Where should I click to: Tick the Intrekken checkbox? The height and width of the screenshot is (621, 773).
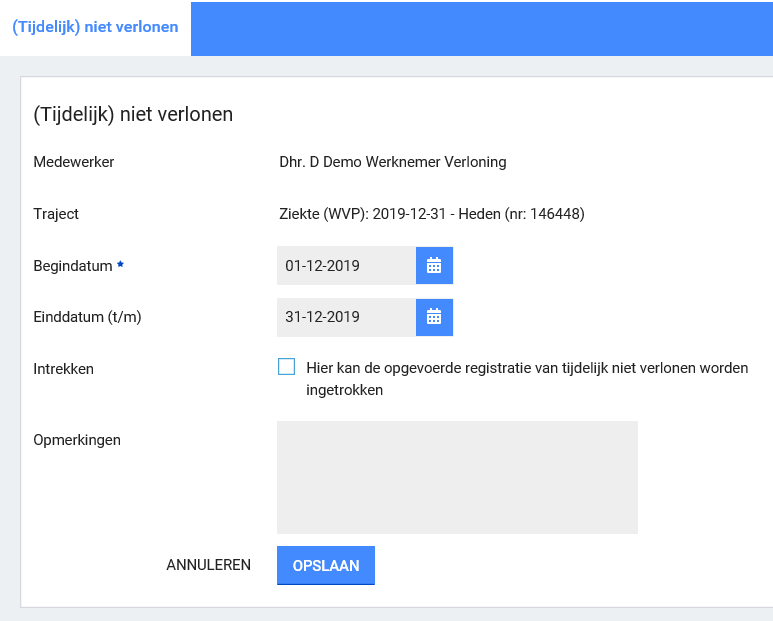287,367
